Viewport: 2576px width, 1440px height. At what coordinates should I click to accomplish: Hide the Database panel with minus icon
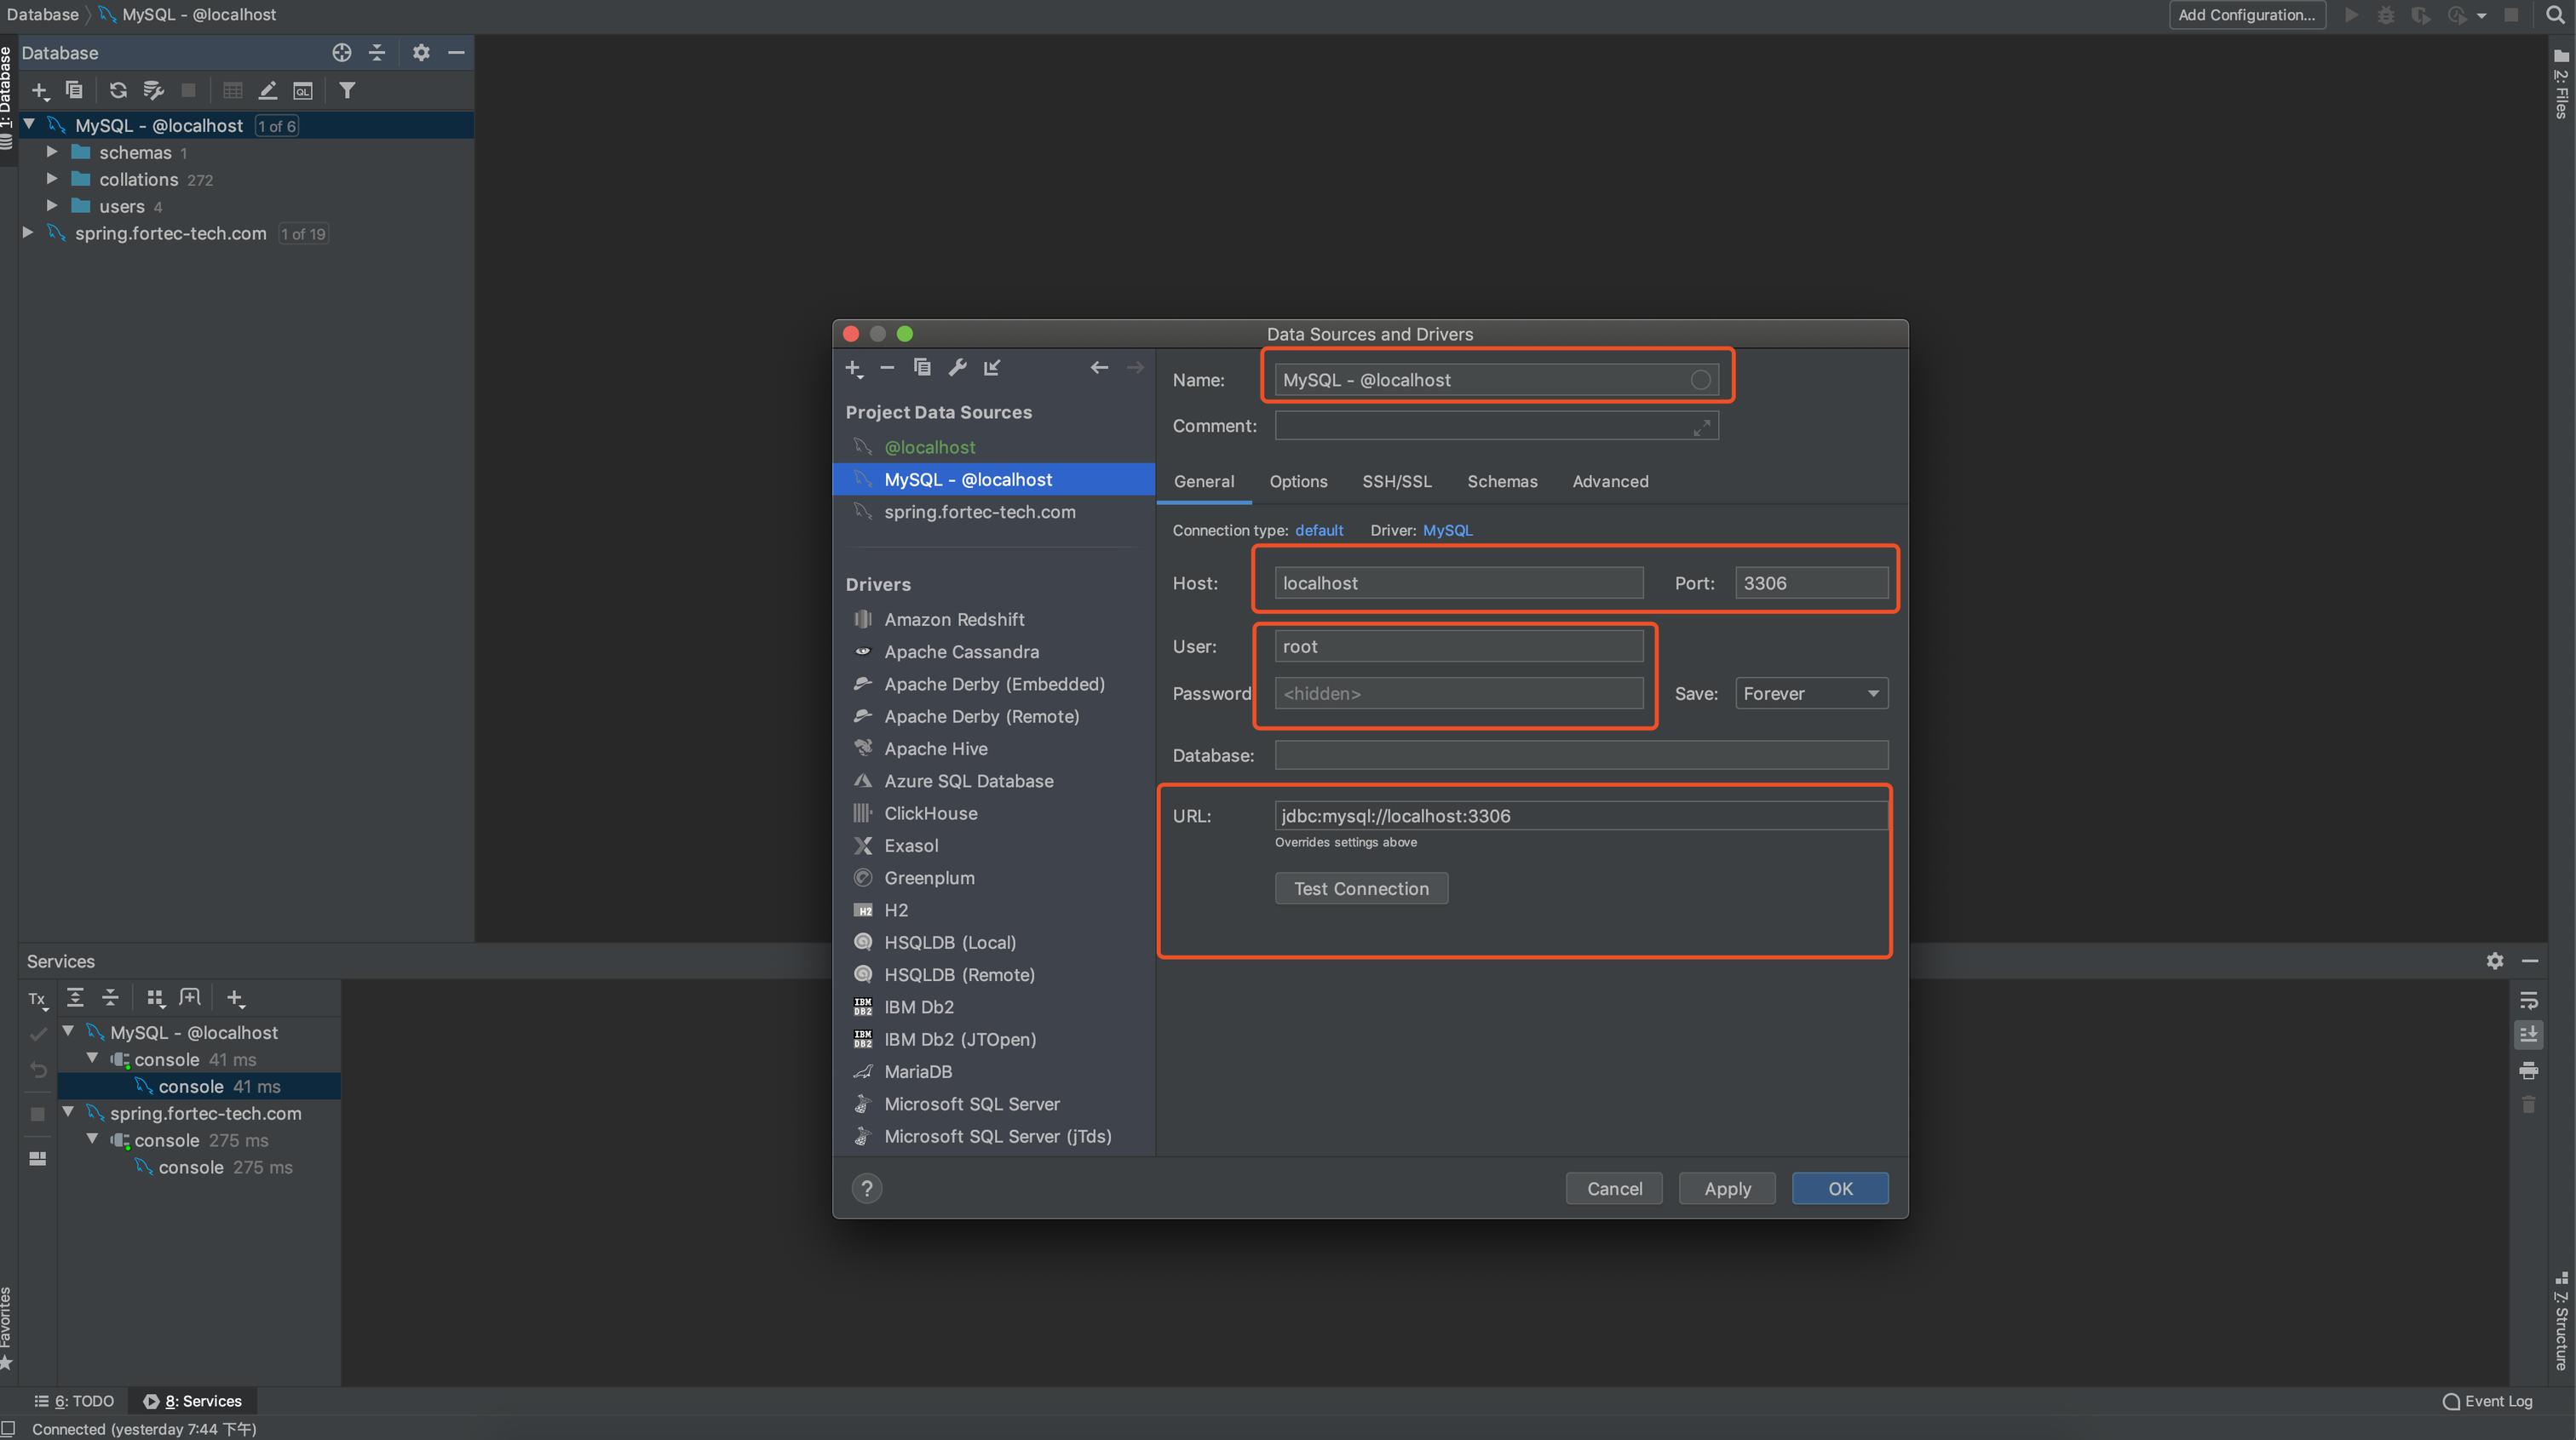[456, 53]
